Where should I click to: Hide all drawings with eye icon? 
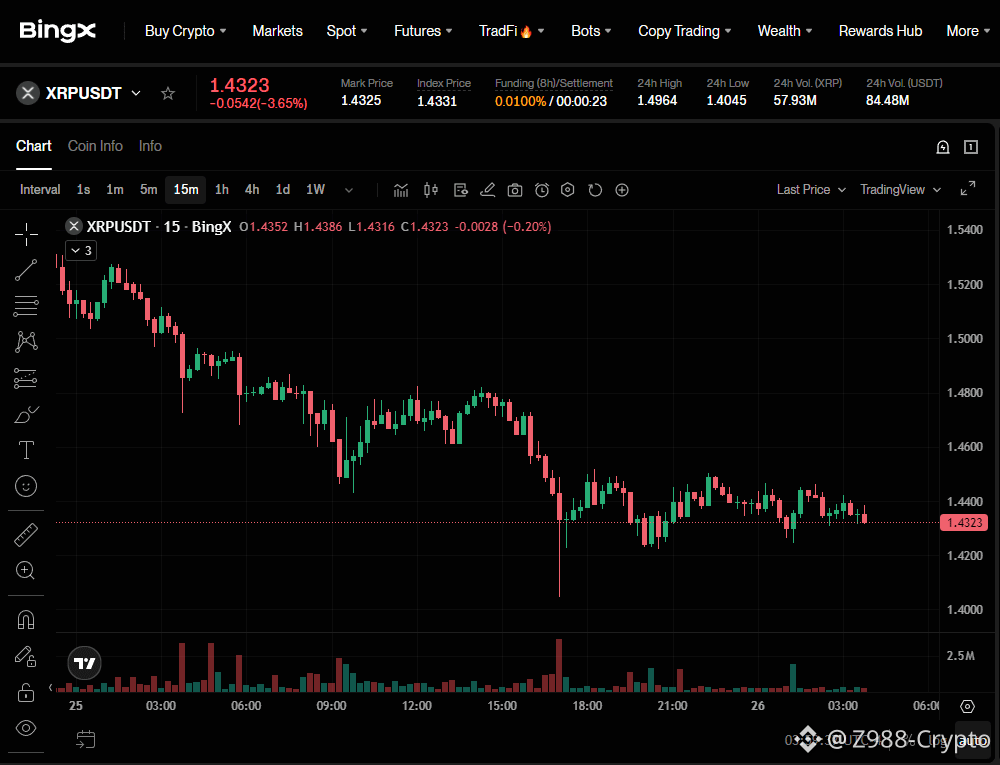pyautogui.click(x=26, y=728)
